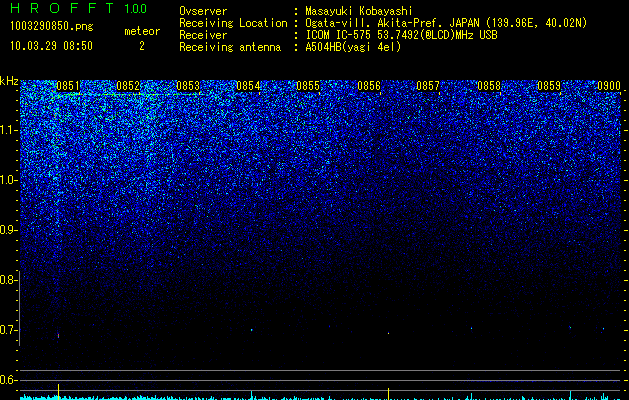Screen dimensions: 629x400
Task: Click the meteor count value 2
Action: tap(142, 46)
